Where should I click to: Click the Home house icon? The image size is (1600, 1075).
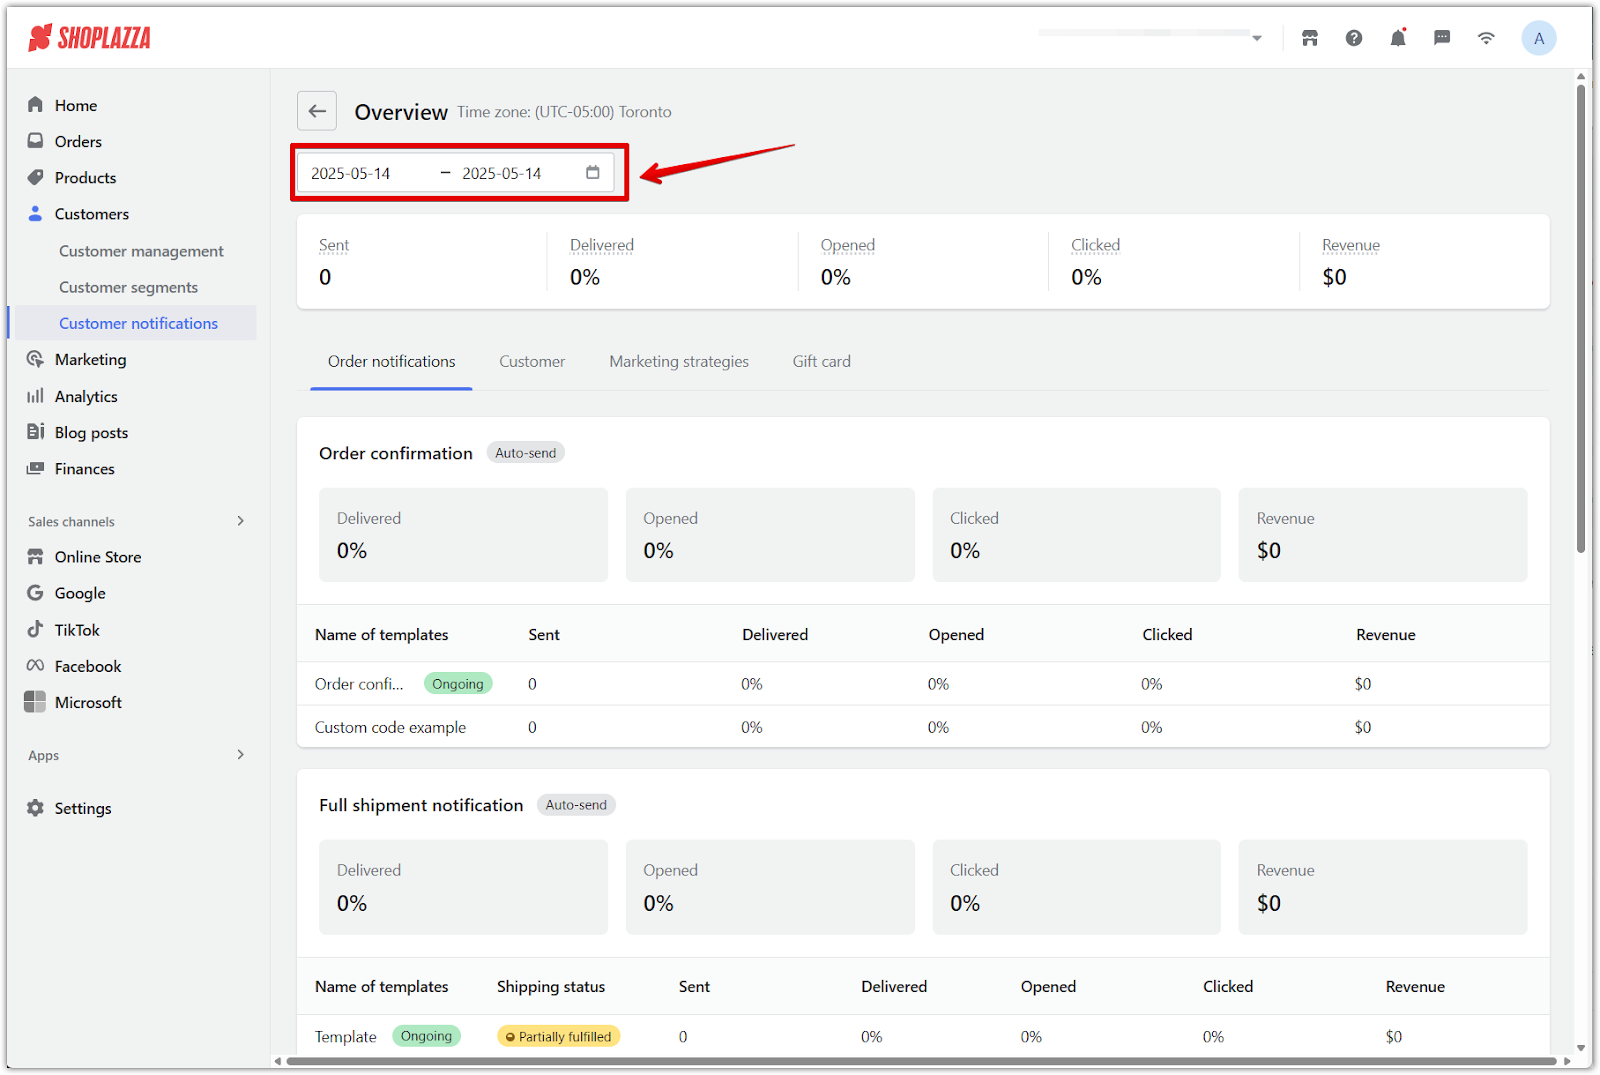[x=35, y=104]
